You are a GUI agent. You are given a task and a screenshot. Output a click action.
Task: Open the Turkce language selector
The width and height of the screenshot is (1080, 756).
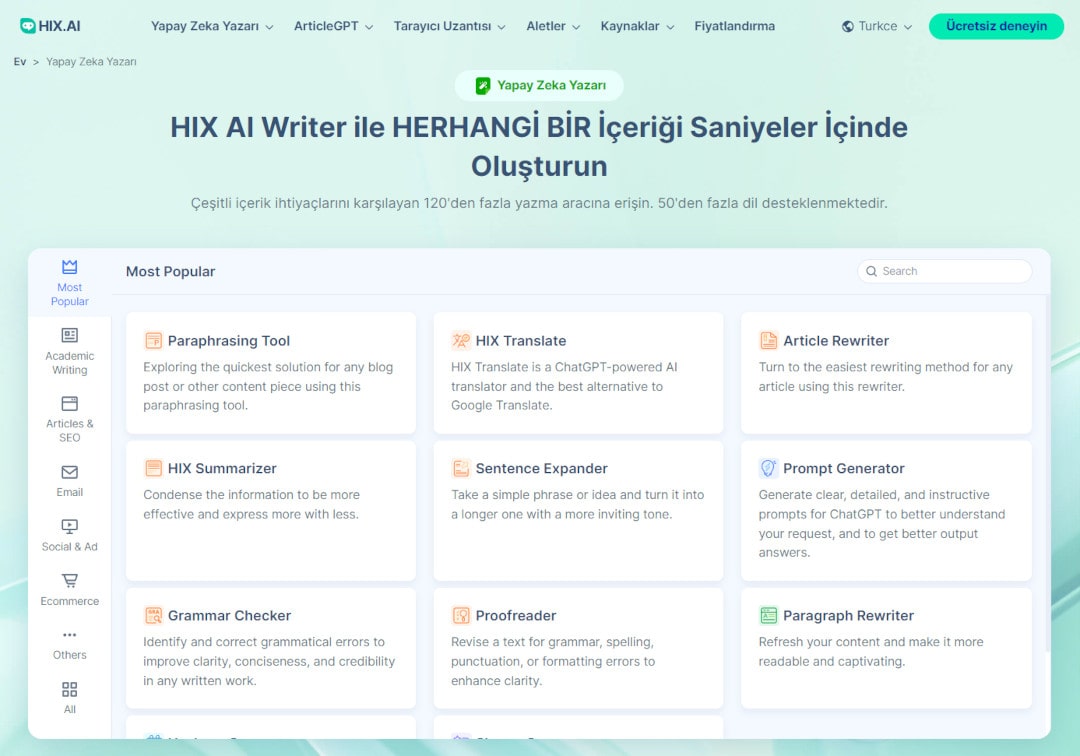pos(877,26)
